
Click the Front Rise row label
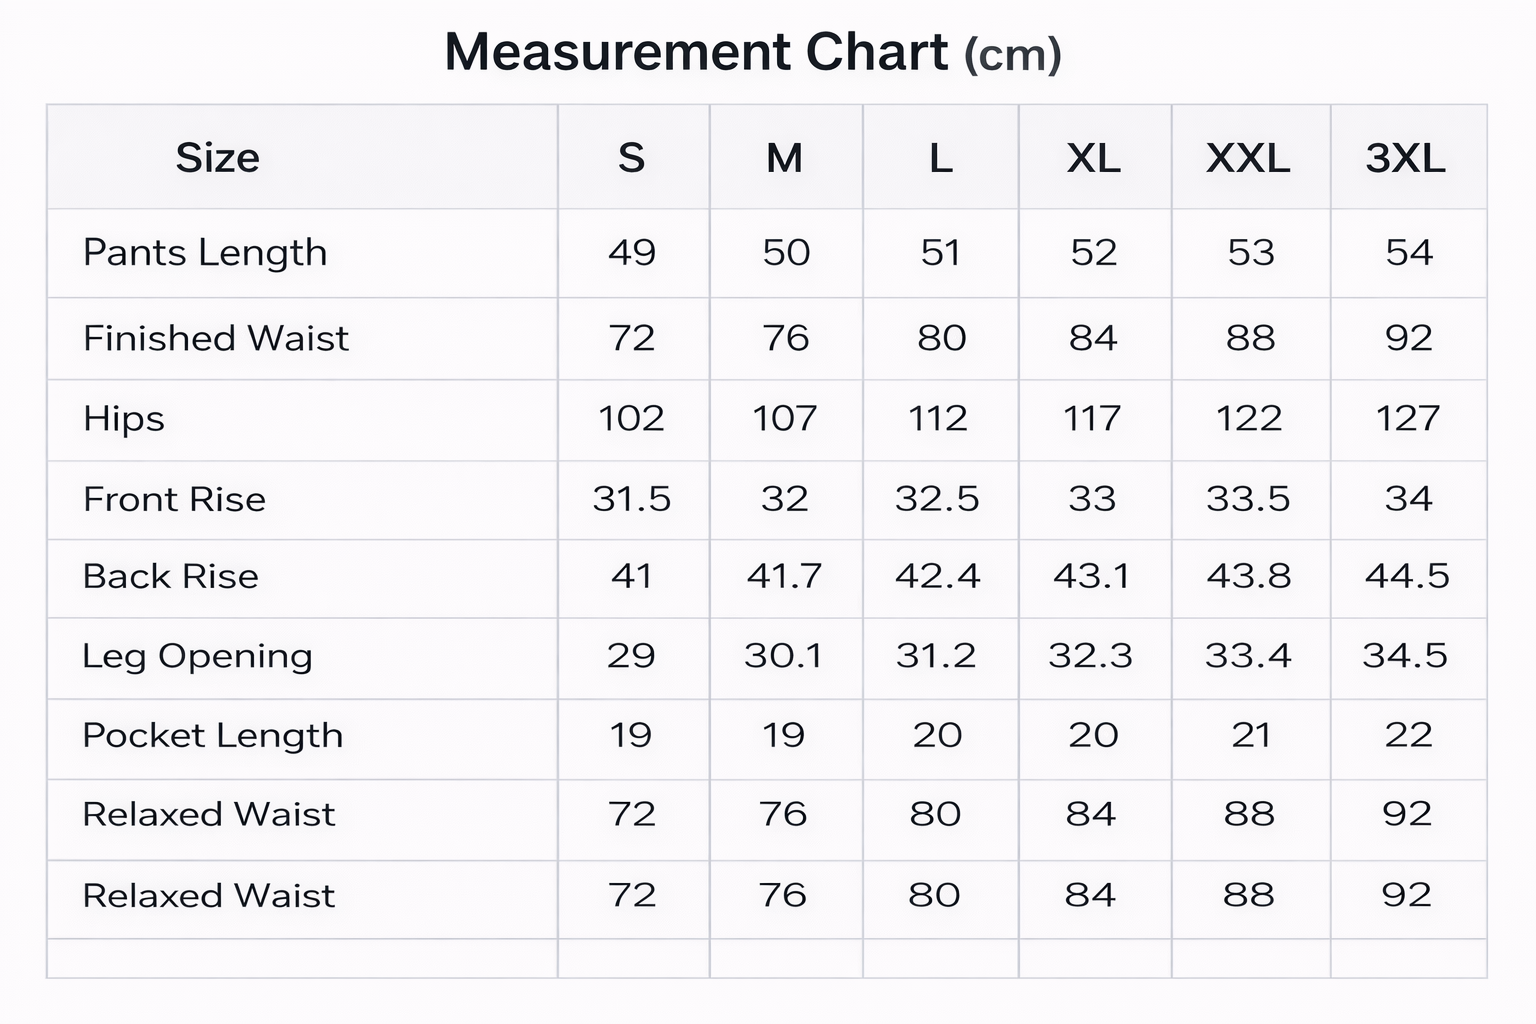pos(174,499)
